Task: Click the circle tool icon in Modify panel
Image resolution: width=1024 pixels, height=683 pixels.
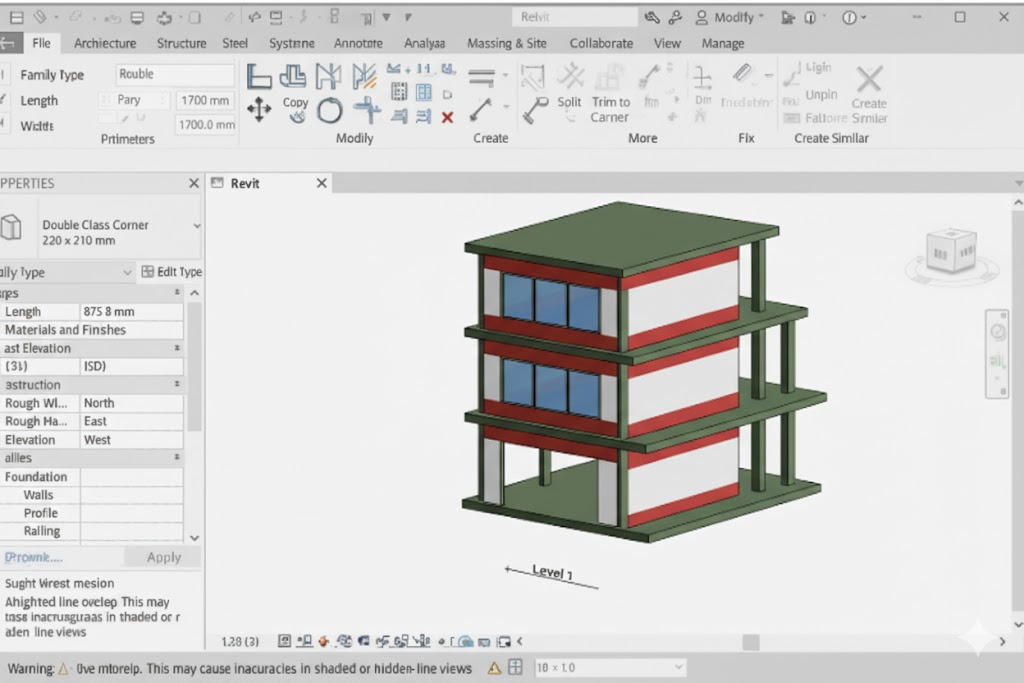Action: click(x=330, y=111)
